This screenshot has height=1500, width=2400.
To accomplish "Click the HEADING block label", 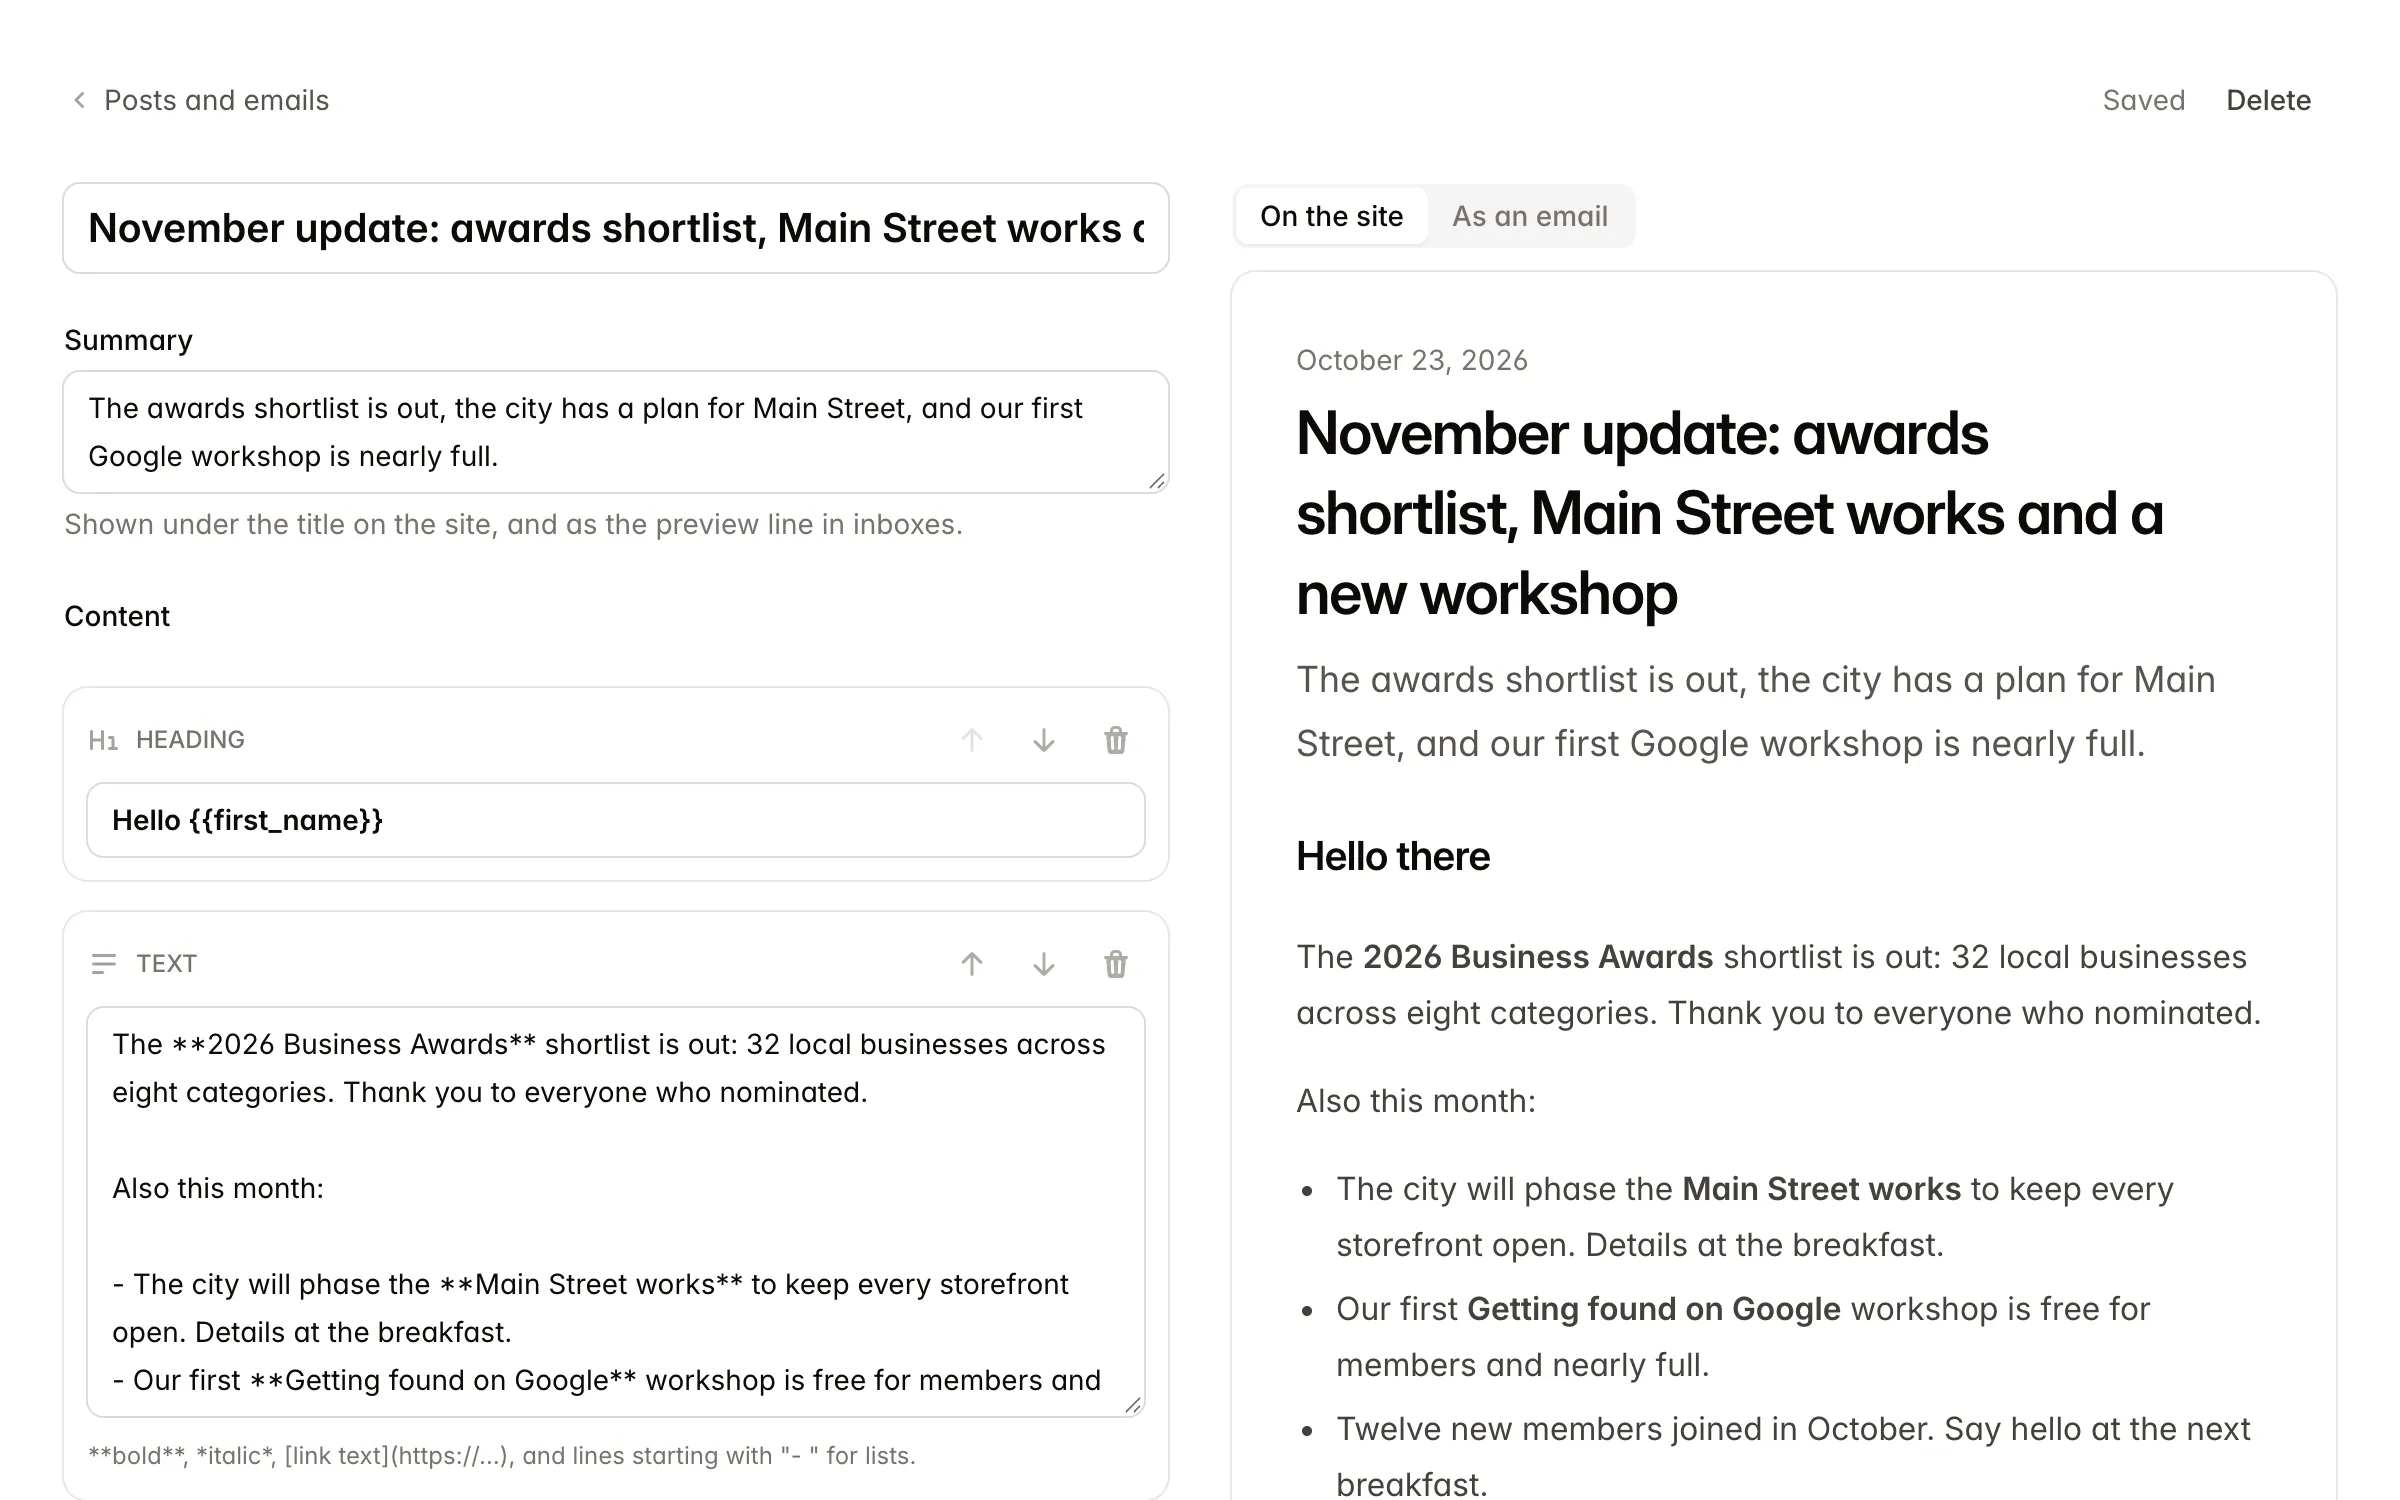I will point(190,740).
